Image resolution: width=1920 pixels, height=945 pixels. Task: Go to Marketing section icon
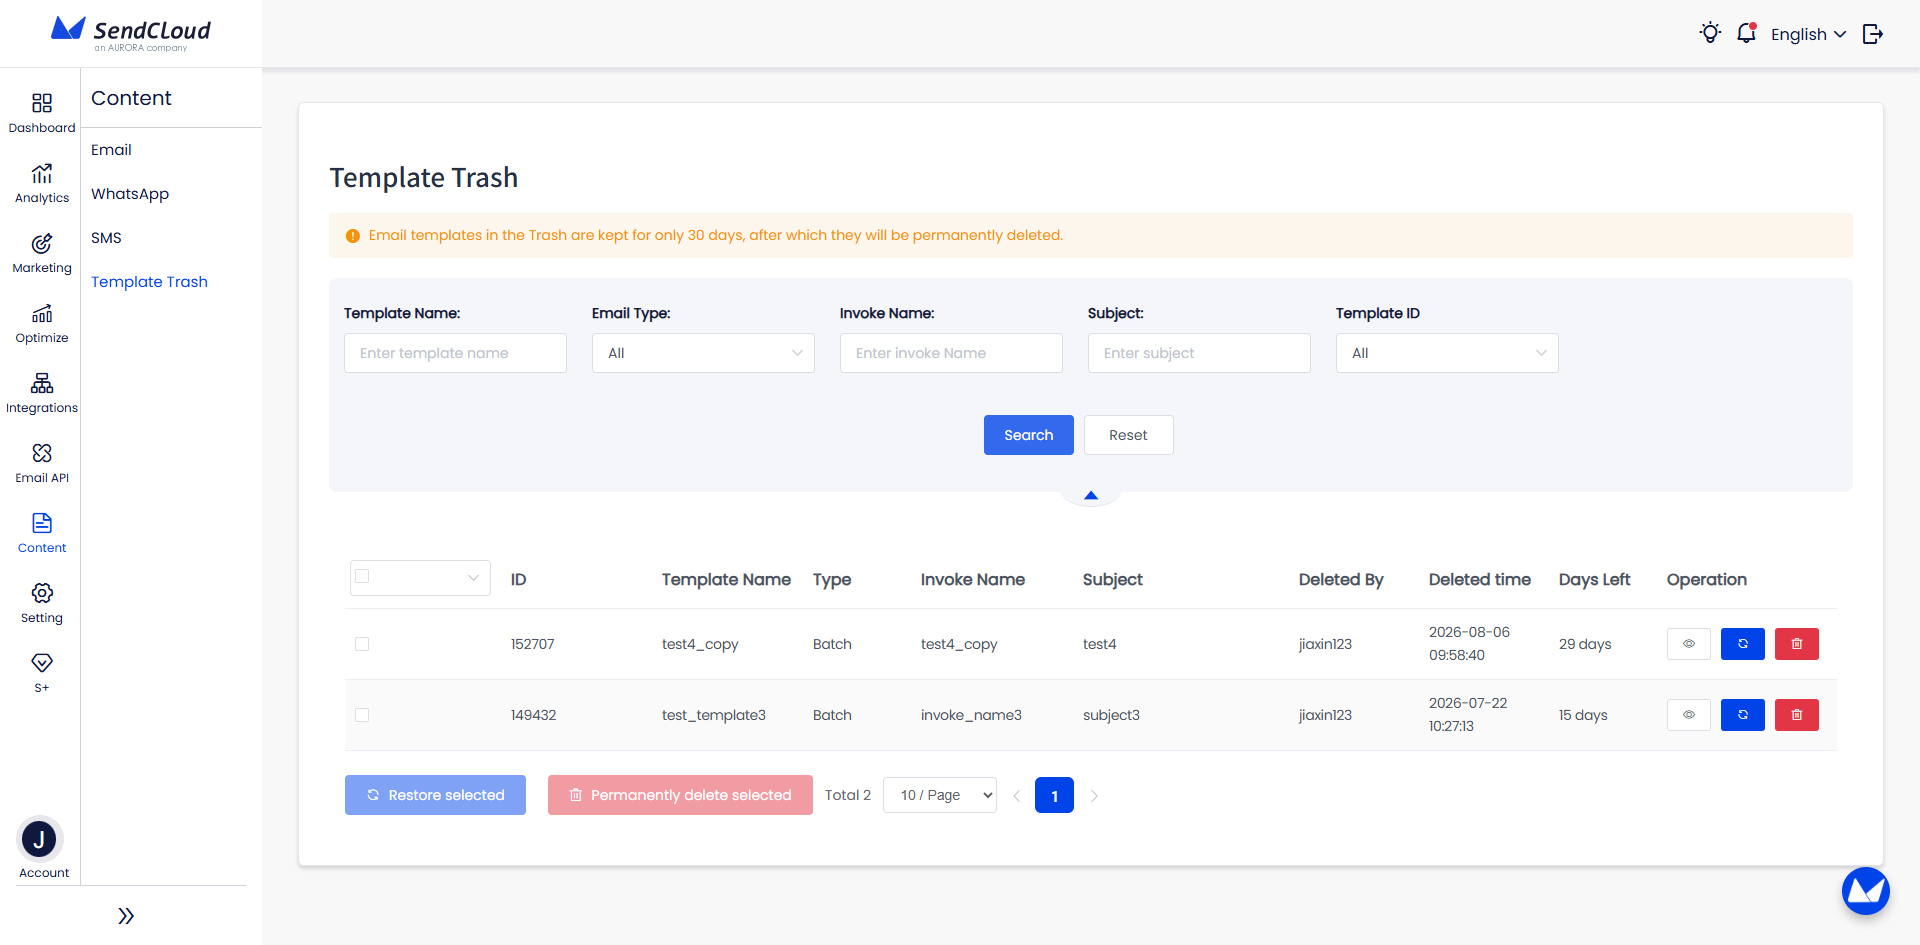[x=41, y=243]
